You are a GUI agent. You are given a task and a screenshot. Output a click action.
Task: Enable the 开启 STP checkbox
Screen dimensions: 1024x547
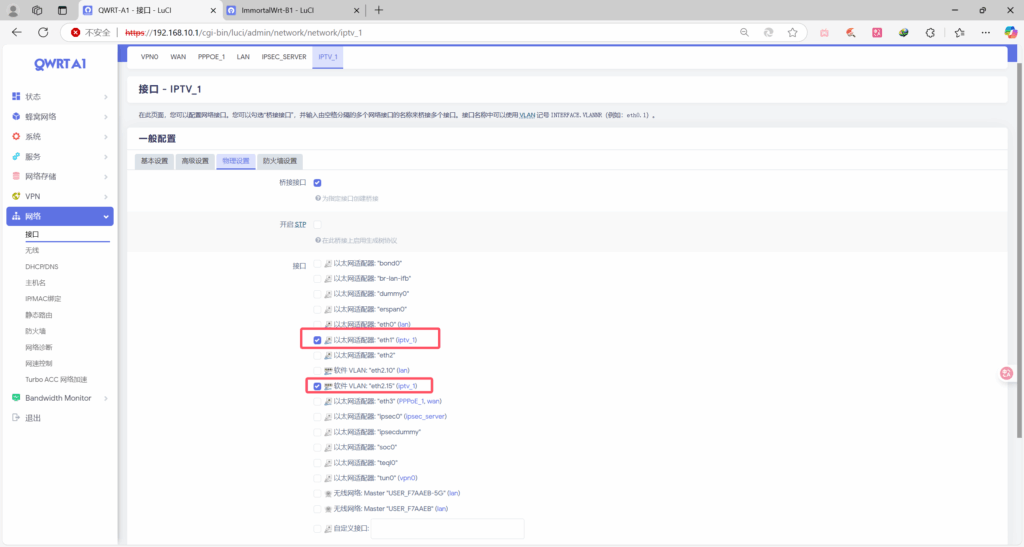pos(317,224)
